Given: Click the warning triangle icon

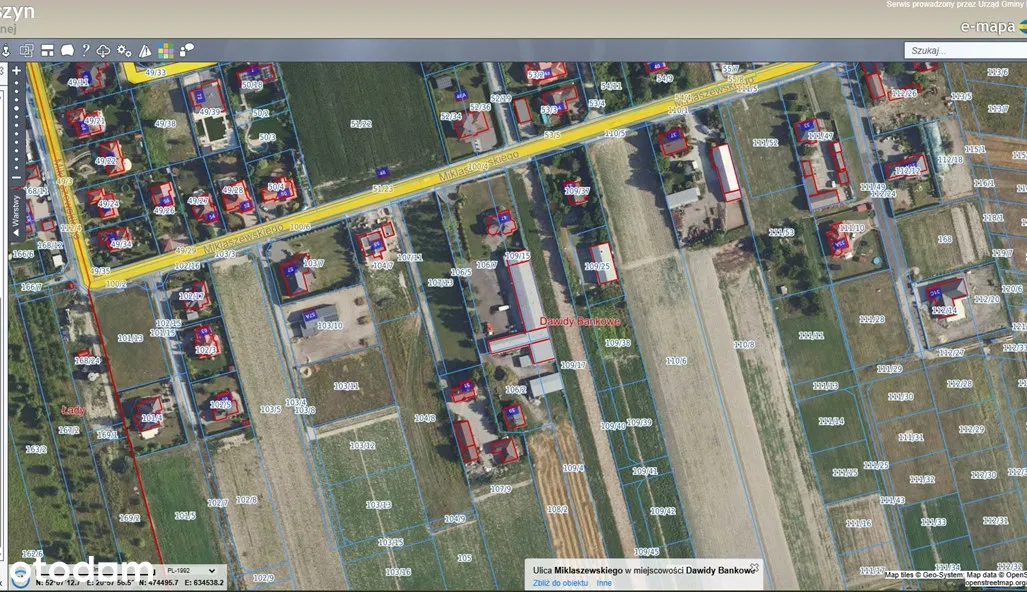Looking at the screenshot, I should point(145,50).
